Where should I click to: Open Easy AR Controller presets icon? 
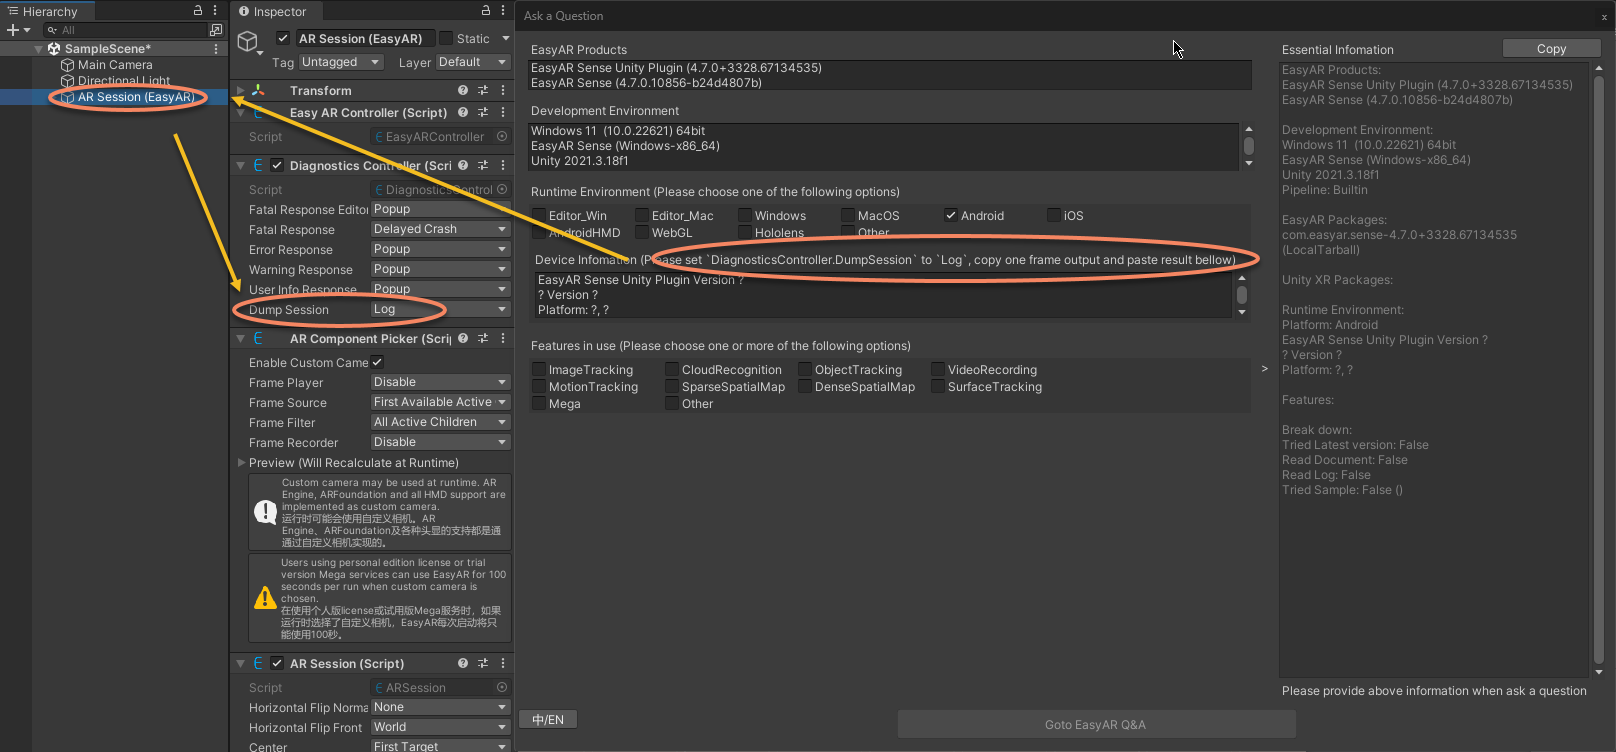[x=483, y=113]
